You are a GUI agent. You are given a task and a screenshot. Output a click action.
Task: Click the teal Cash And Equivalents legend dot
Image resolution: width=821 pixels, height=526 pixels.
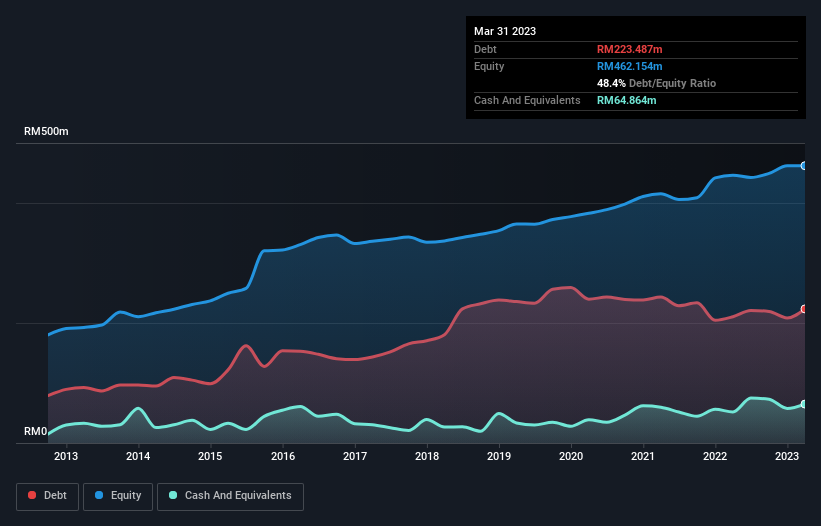(x=173, y=495)
